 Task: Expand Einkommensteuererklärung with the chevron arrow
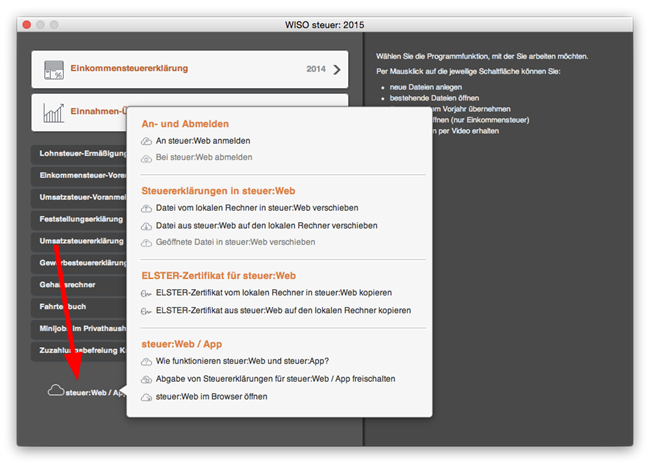pyautogui.click(x=337, y=70)
